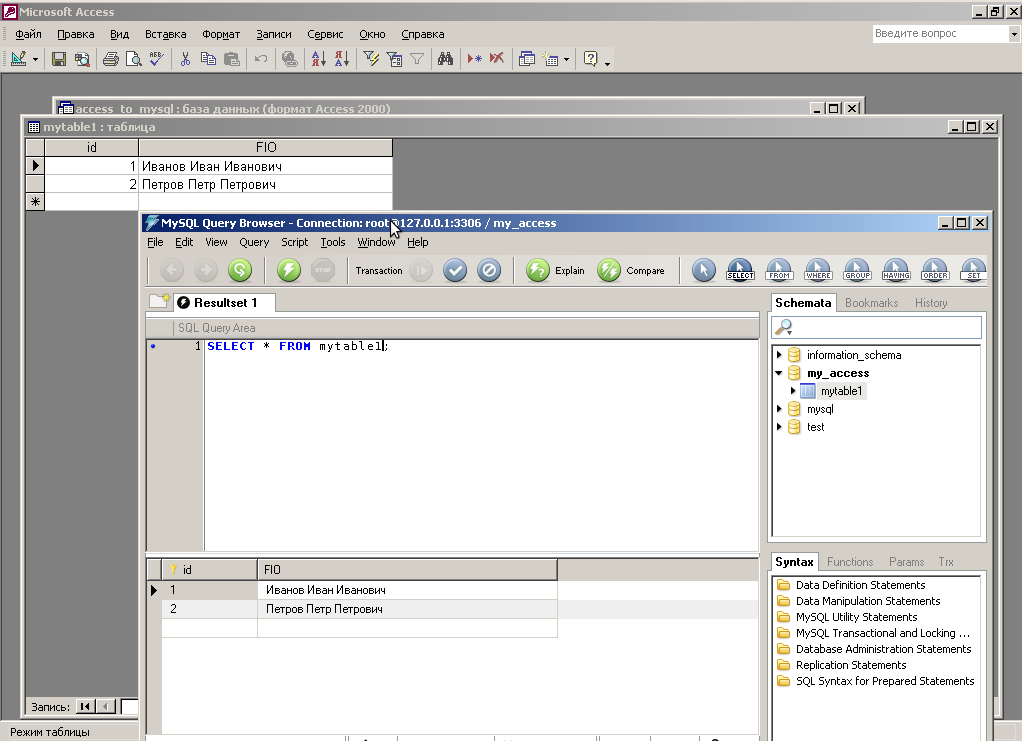Select the mouse pointer tool in Query Browser
This screenshot has width=1022, height=741.
click(704, 270)
